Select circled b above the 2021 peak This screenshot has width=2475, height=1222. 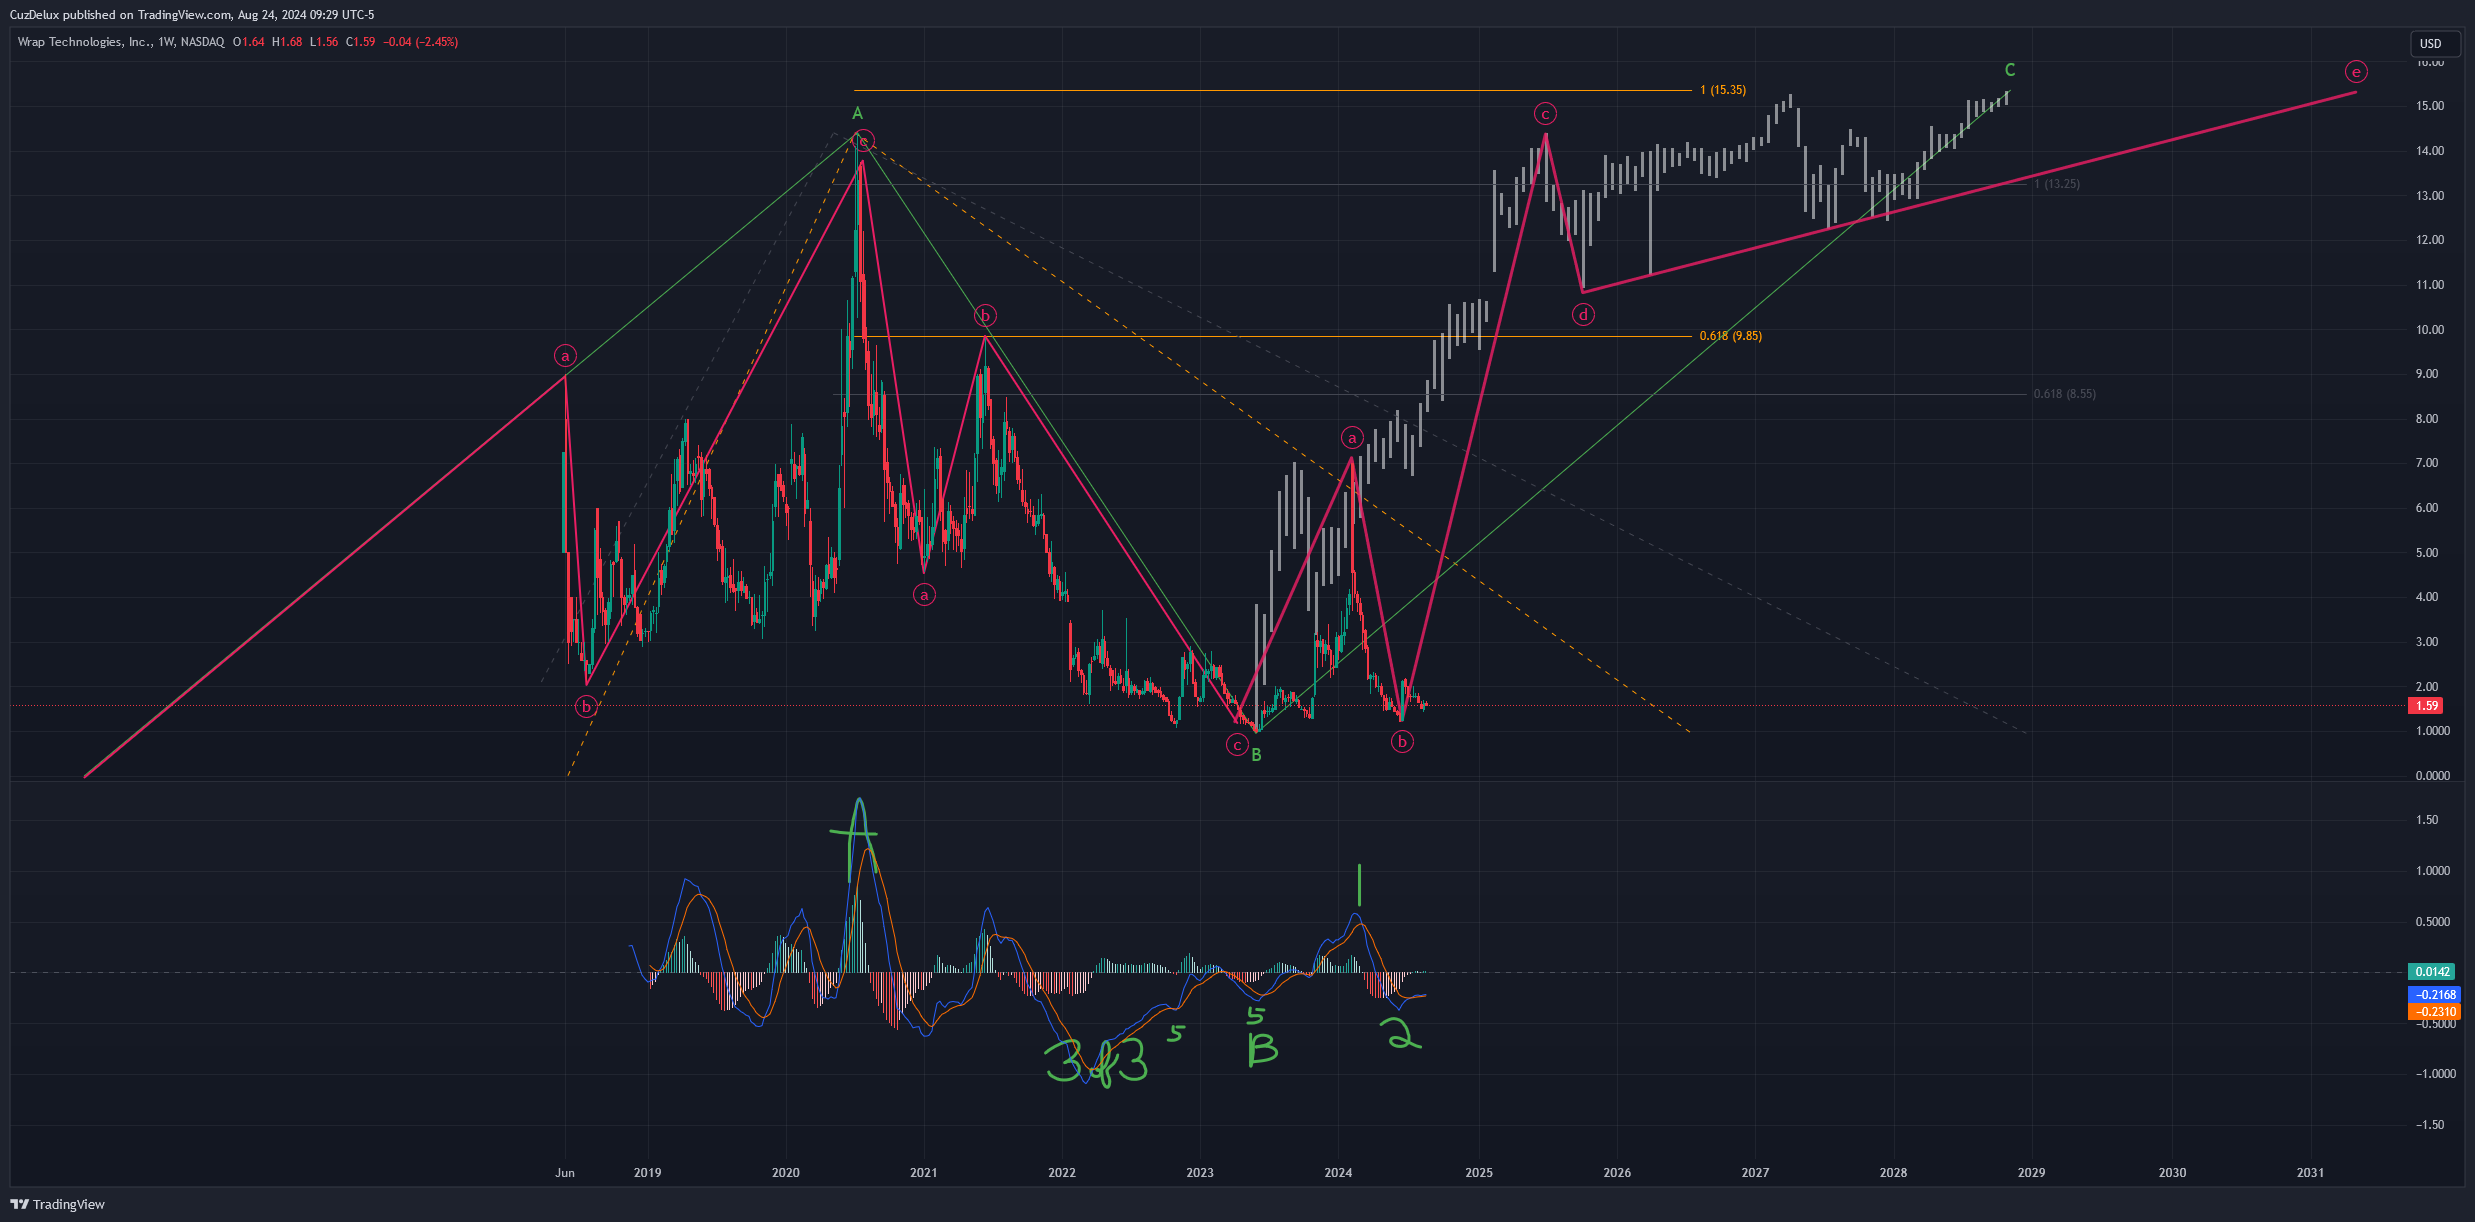[985, 317]
